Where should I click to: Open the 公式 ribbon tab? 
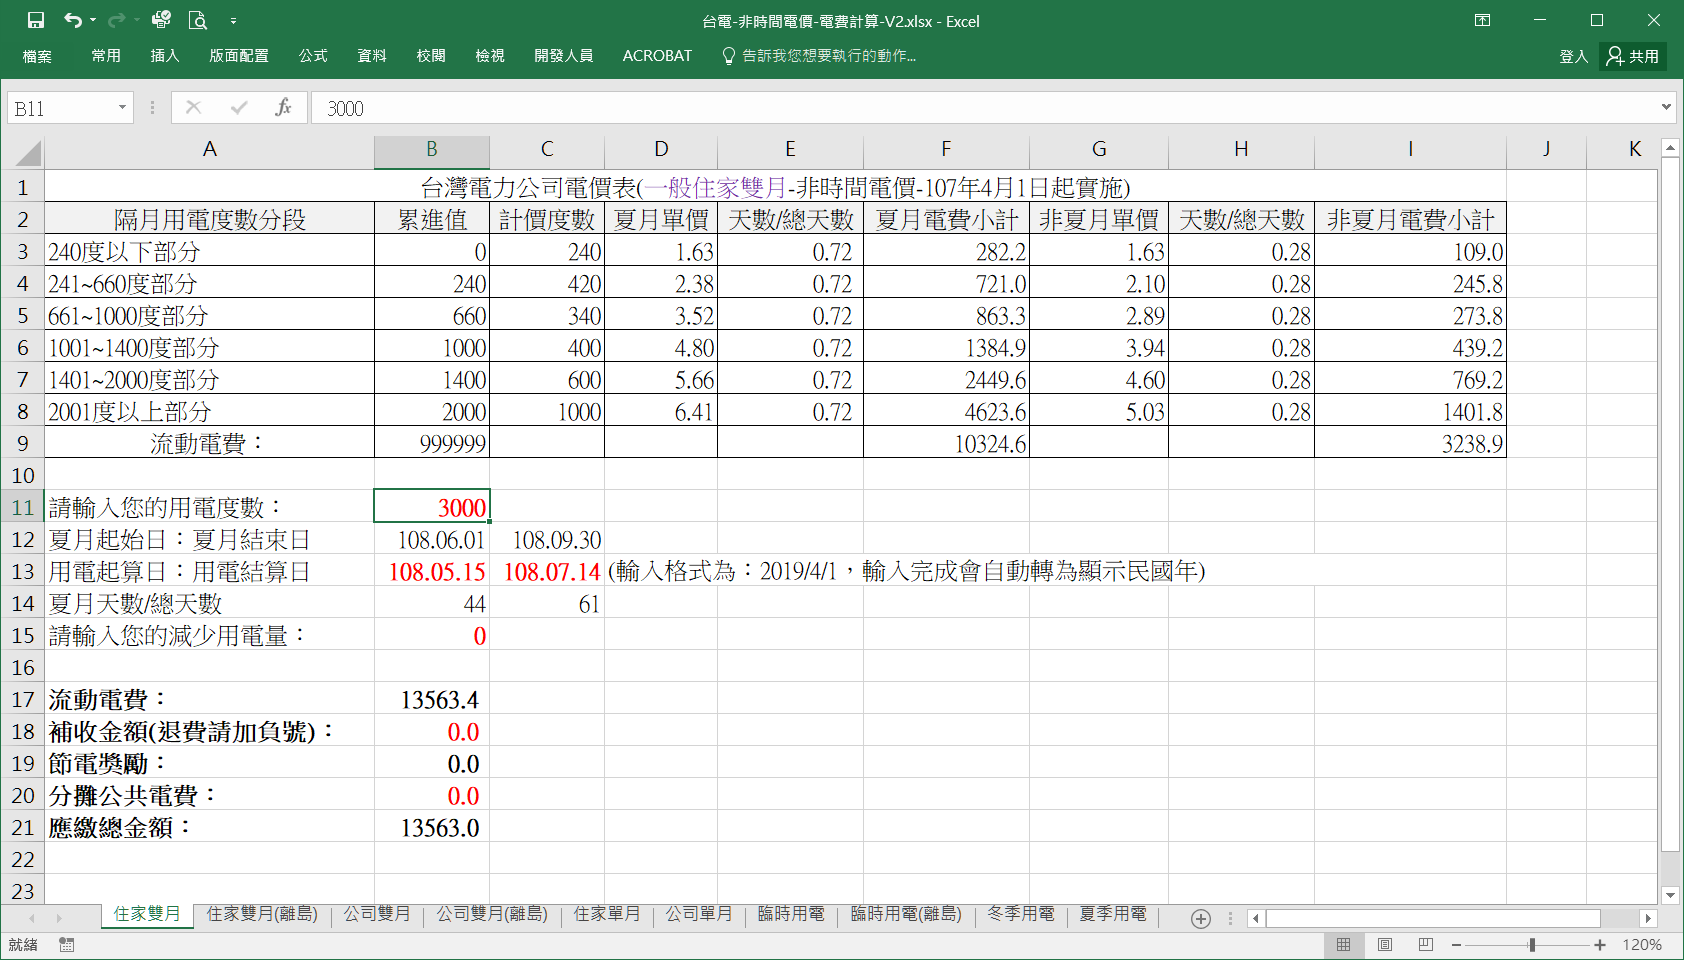click(x=313, y=56)
